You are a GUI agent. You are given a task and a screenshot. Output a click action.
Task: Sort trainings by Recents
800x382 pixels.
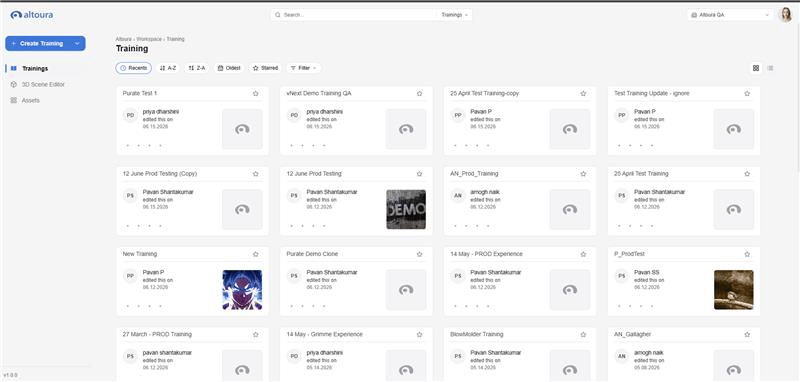[x=134, y=68]
